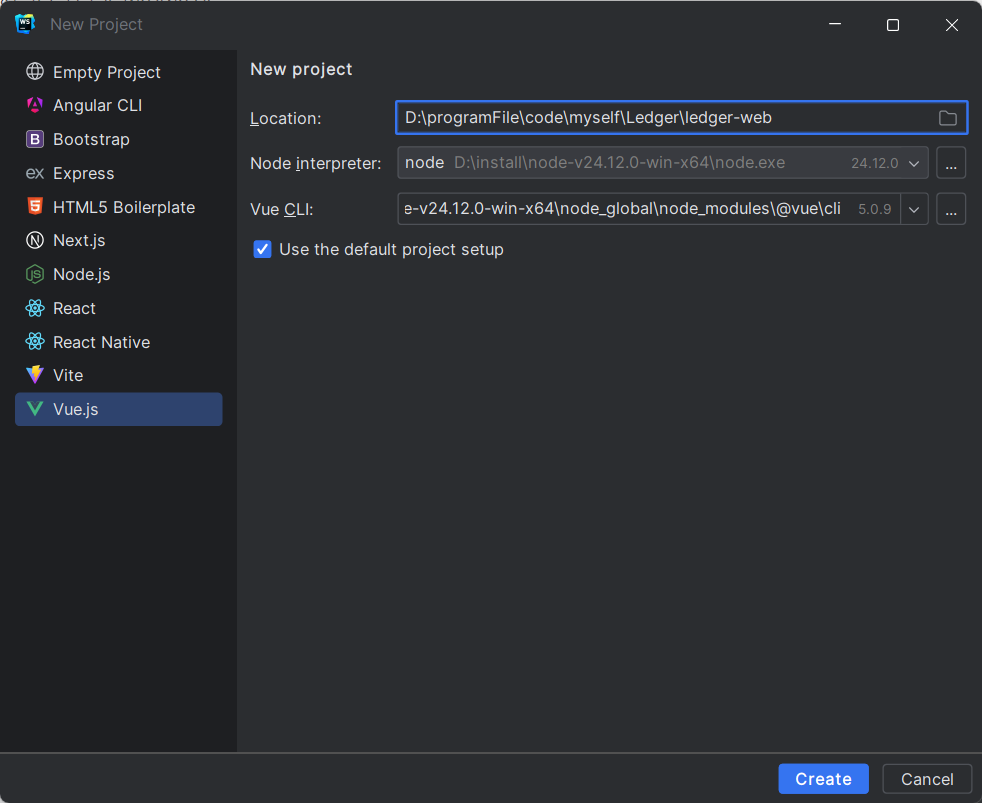Click the WebStorm logo in title bar
Image resolution: width=982 pixels, height=803 pixels.
tap(24, 24)
